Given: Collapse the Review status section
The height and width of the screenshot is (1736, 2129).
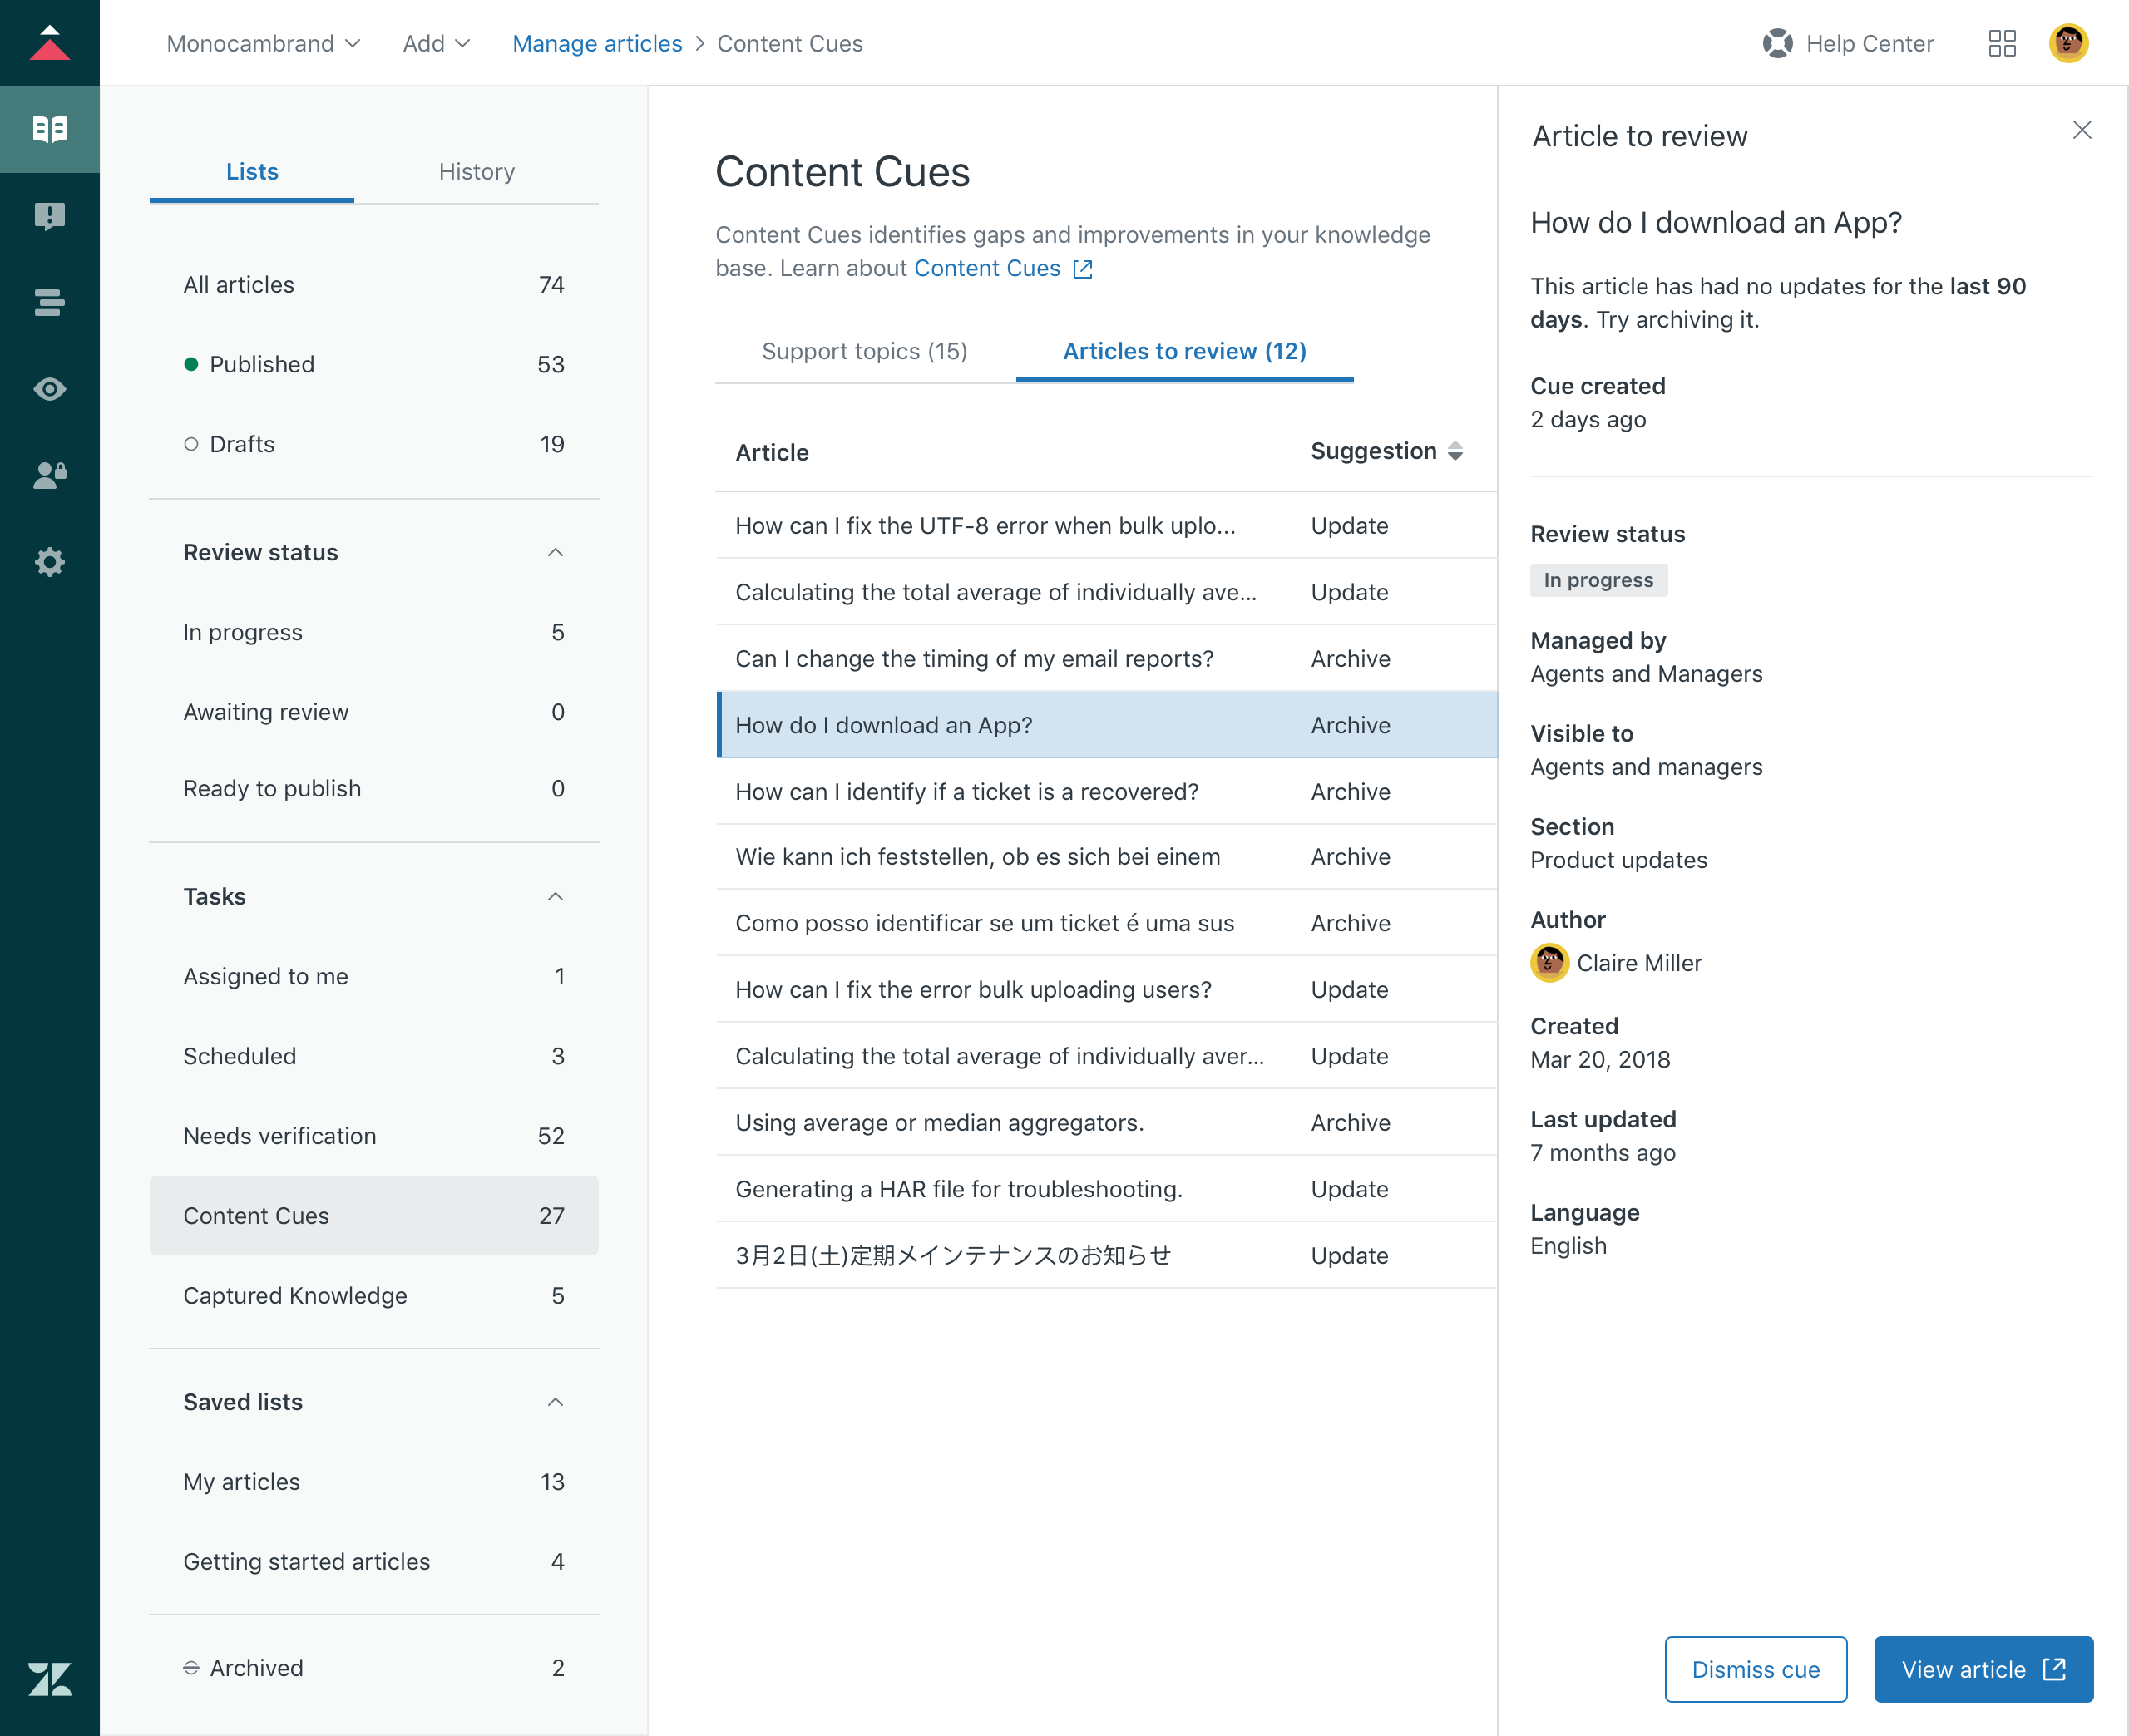Looking at the screenshot, I should click(554, 550).
